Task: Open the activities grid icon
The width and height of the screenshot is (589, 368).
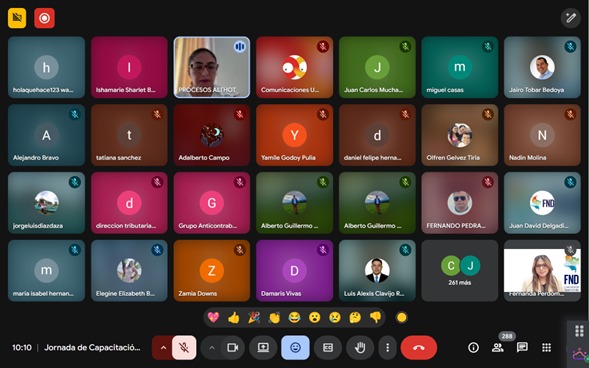Action: (x=547, y=348)
